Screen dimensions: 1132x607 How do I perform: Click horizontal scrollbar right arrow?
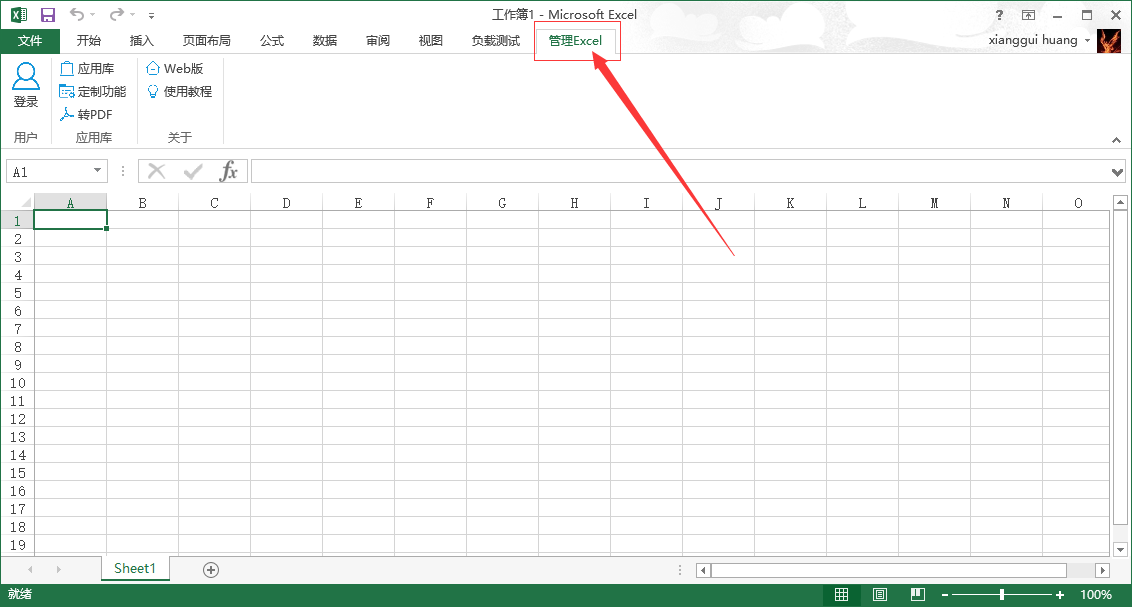click(x=1102, y=570)
